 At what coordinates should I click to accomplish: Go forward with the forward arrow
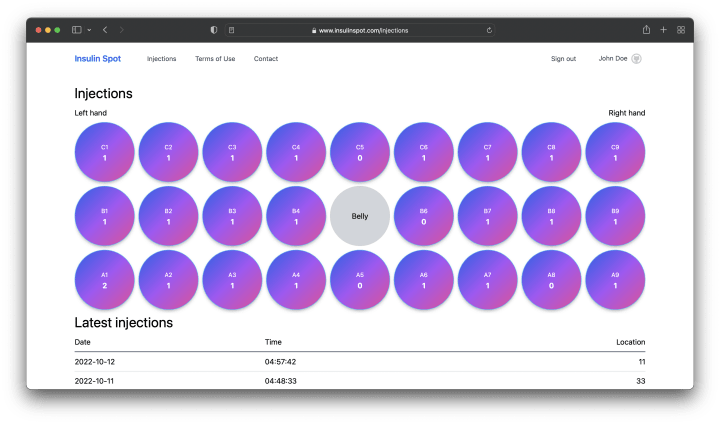(122, 30)
